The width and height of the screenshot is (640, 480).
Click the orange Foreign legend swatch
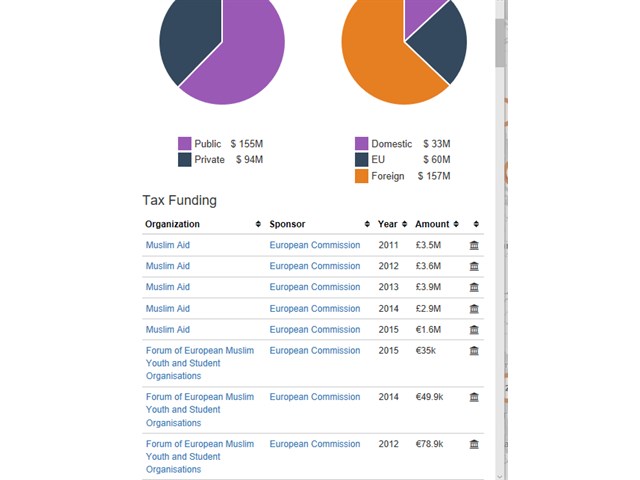[x=361, y=176]
